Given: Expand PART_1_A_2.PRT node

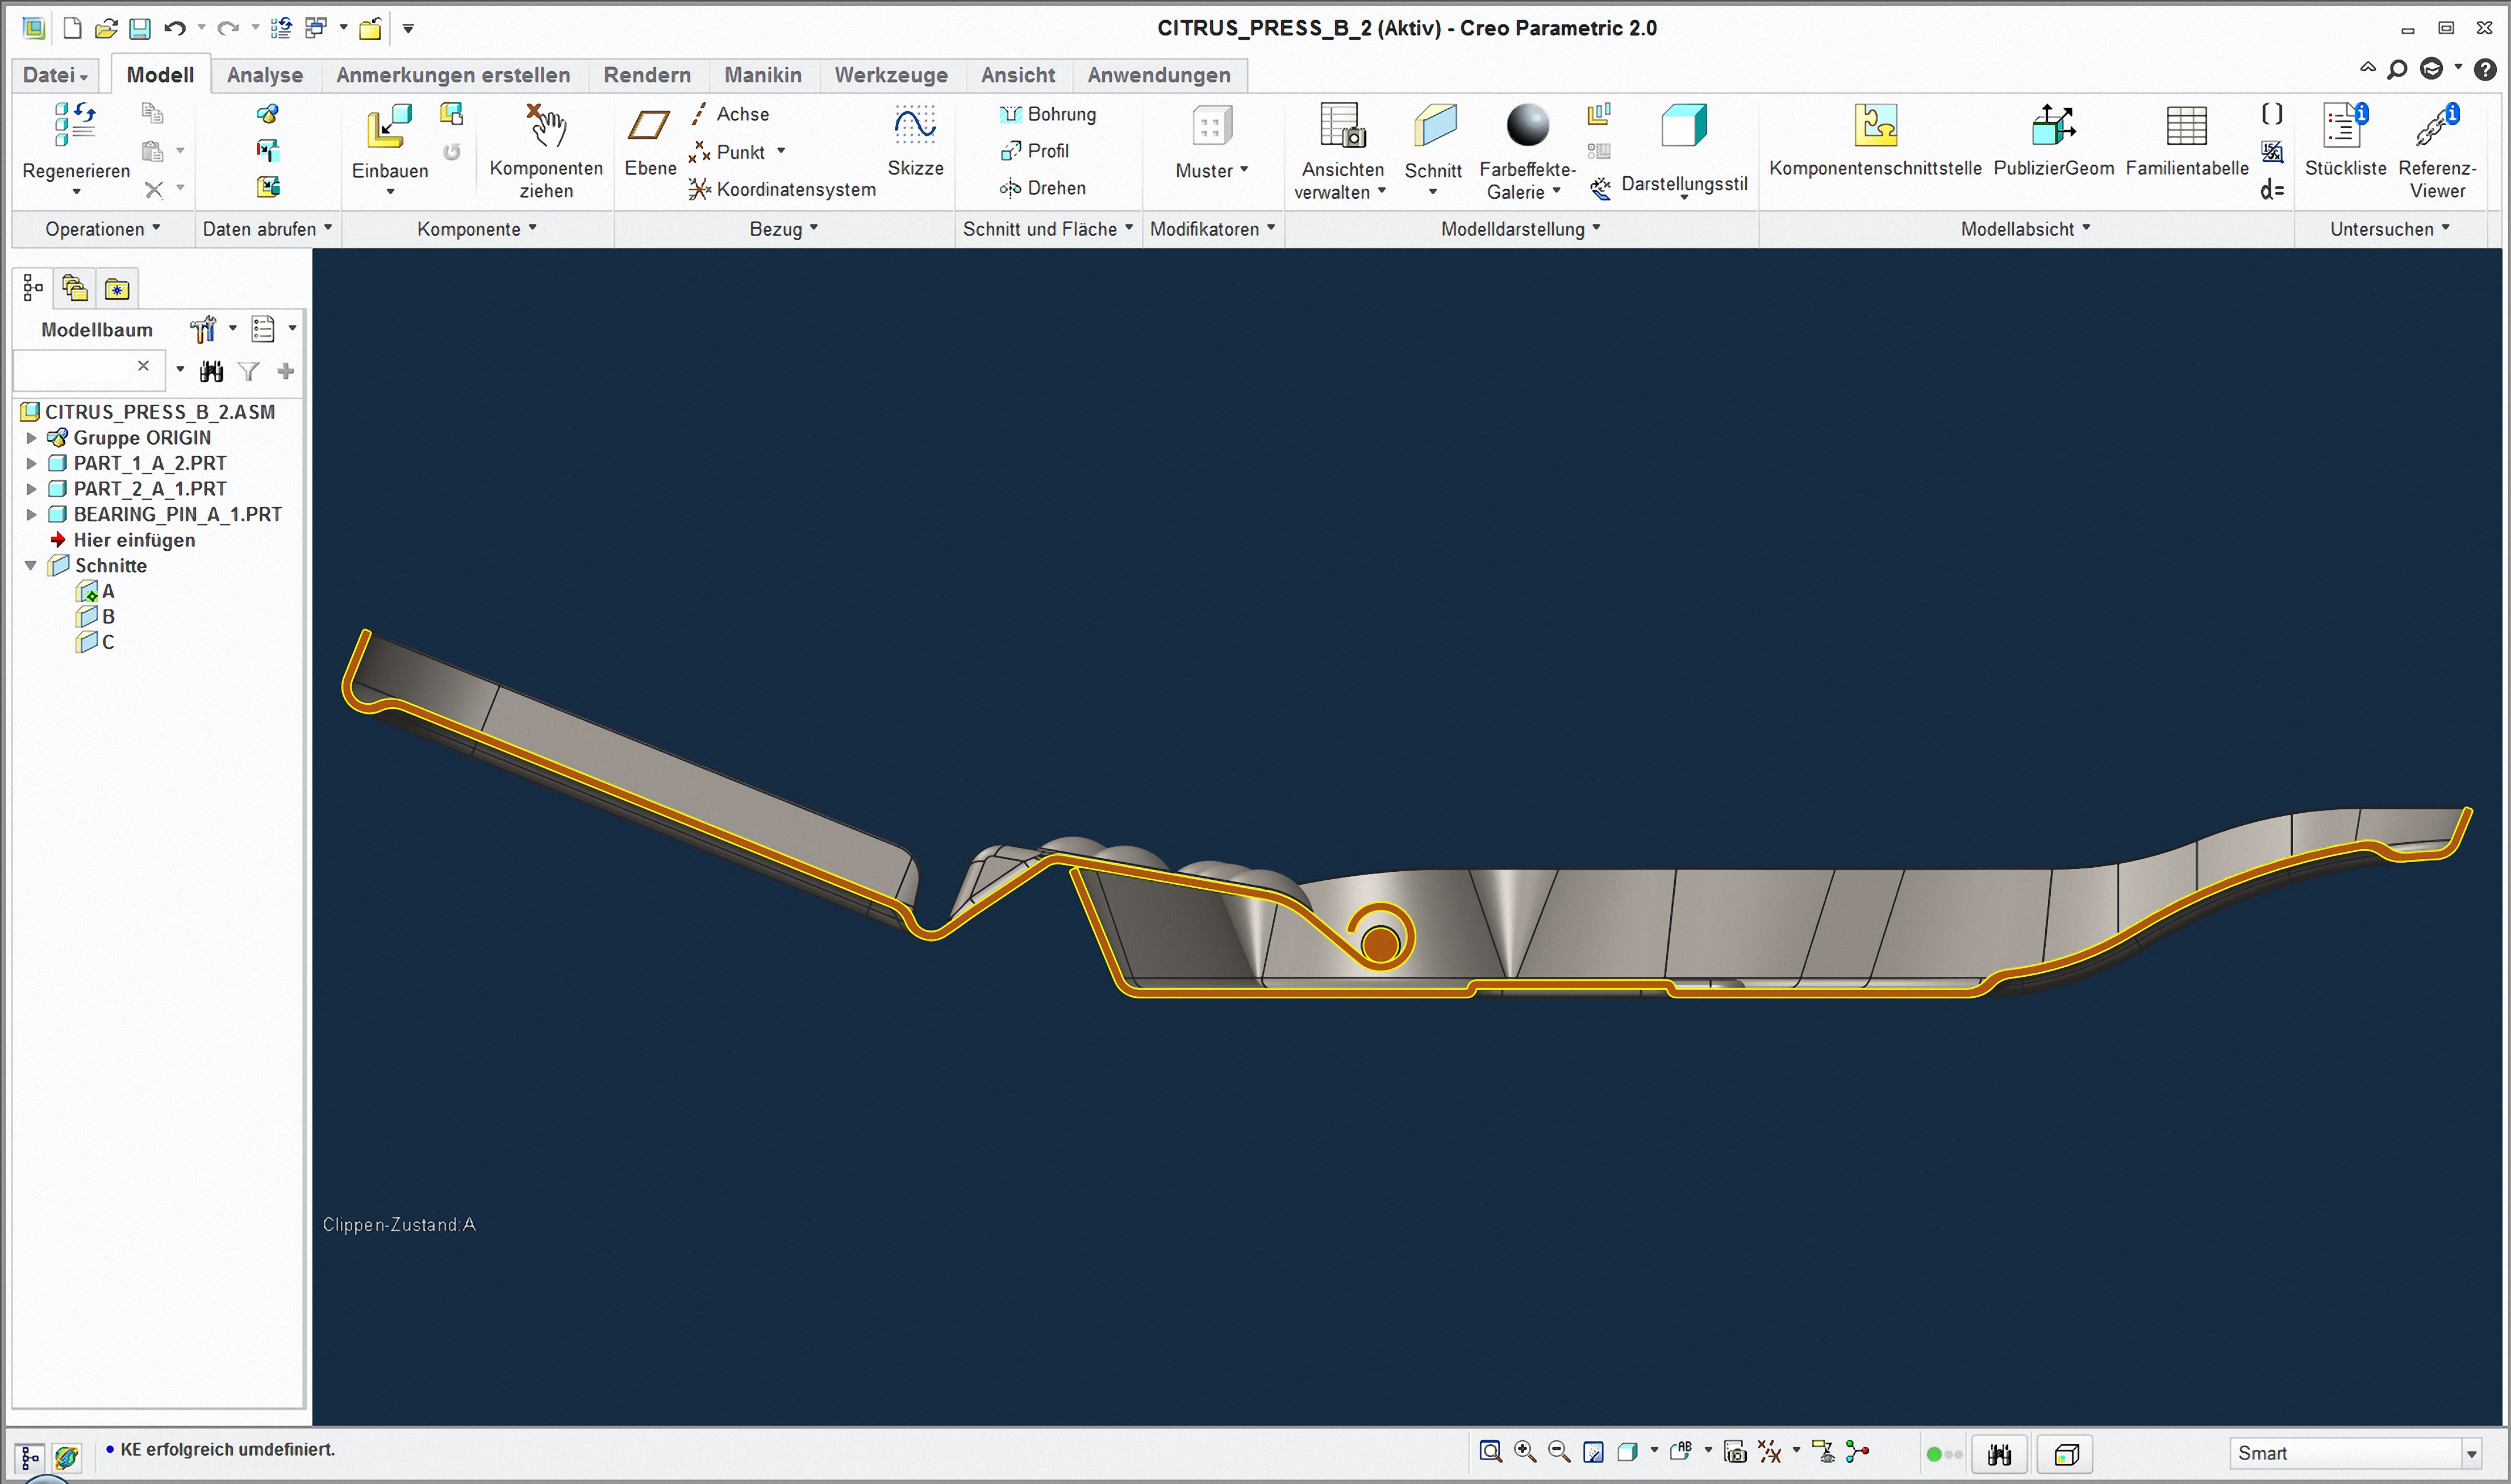Looking at the screenshot, I should pos(31,463).
